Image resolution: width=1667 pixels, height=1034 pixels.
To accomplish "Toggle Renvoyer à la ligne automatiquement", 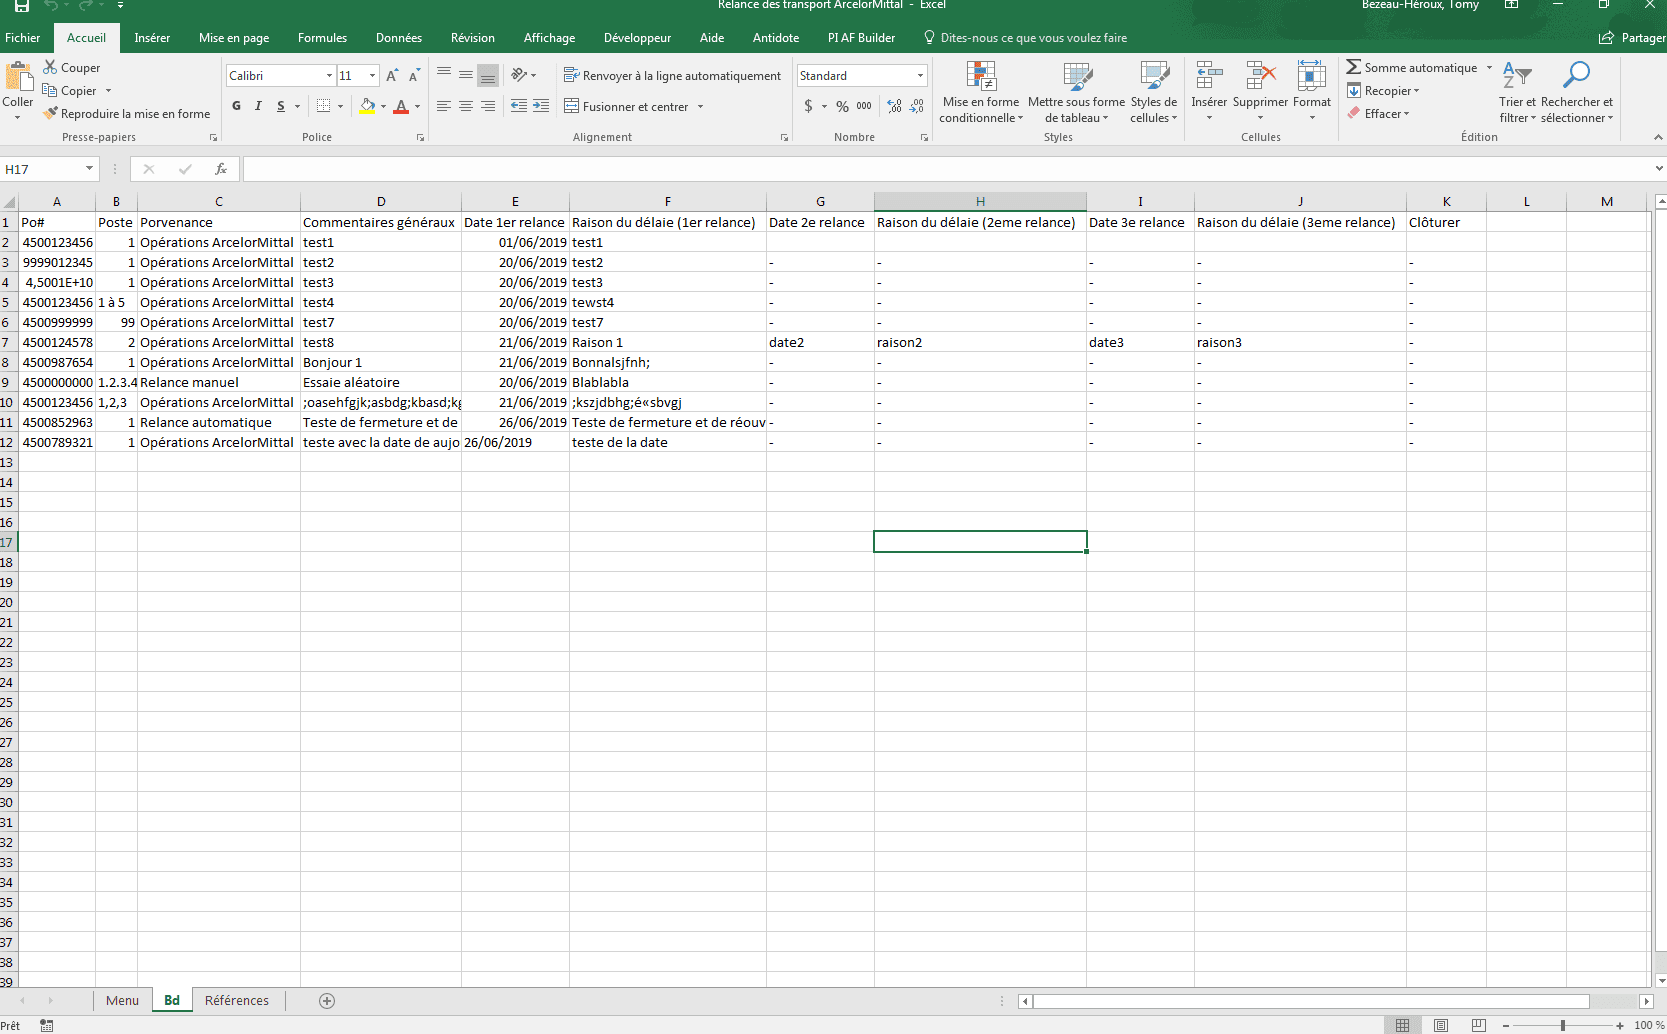I will tap(672, 76).
